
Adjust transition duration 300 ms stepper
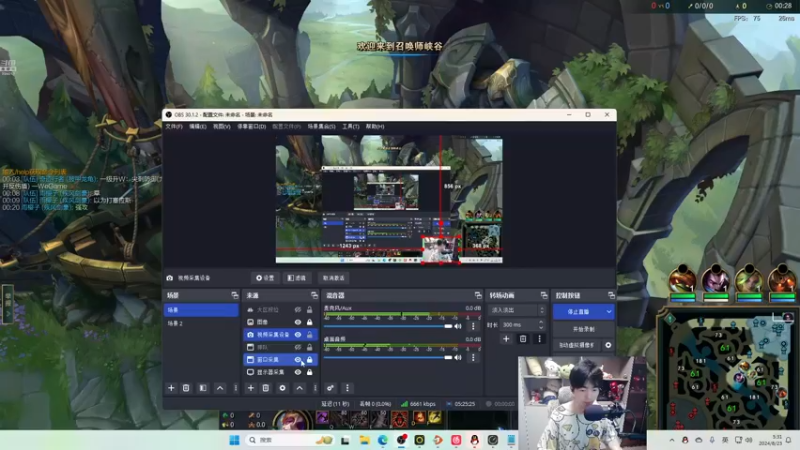tap(541, 324)
